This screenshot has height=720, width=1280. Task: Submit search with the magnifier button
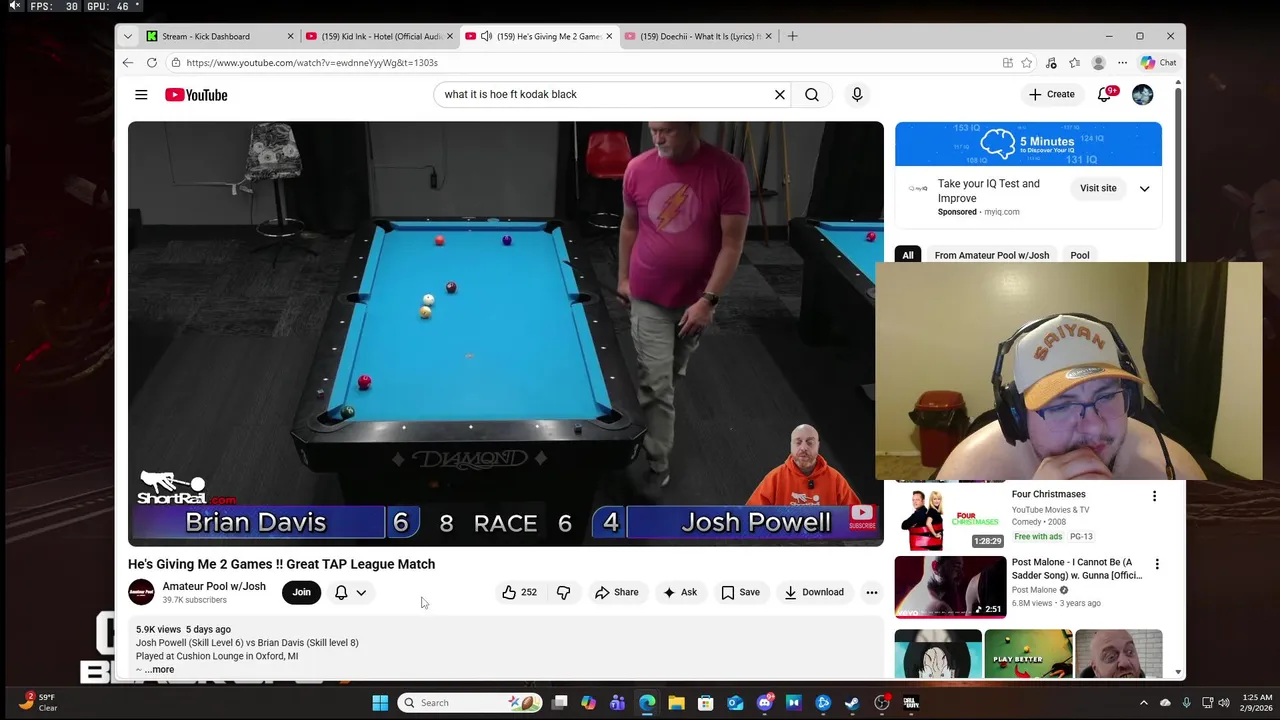(x=812, y=95)
